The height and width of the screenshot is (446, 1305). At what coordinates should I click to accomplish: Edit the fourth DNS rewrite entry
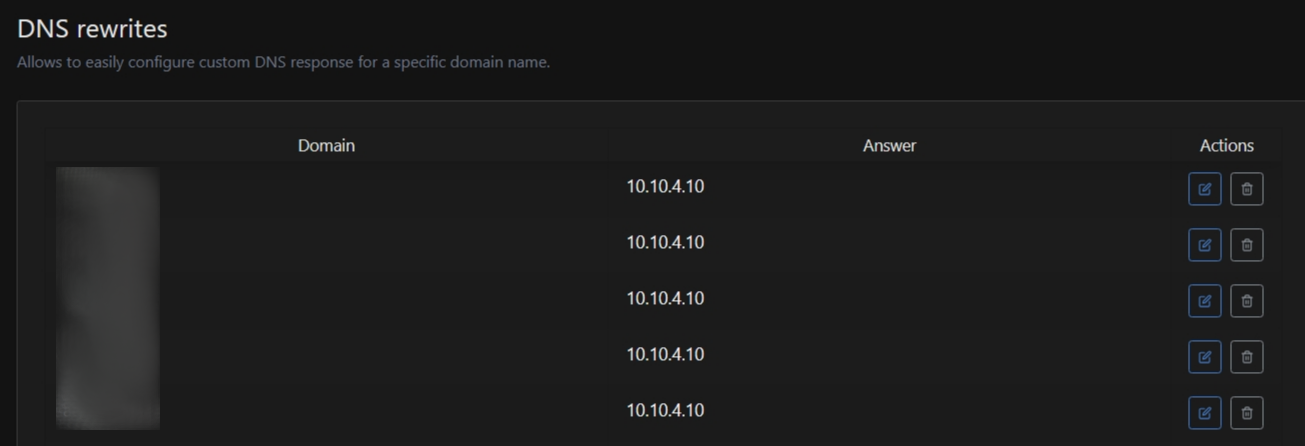pos(1205,357)
